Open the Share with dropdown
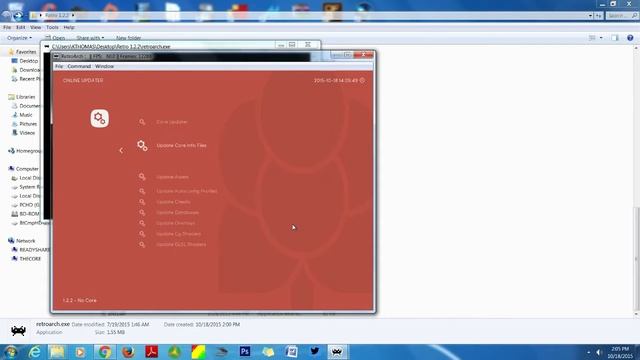 coord(90,38)
